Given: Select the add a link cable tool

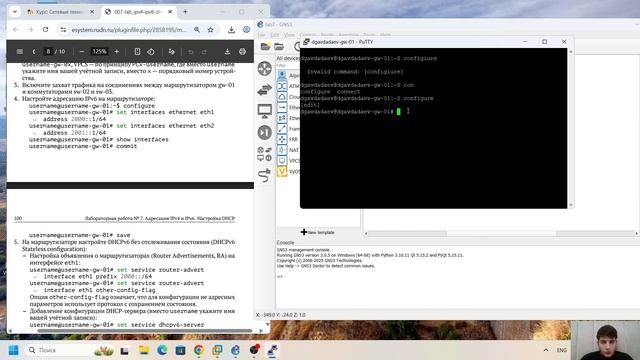Looking at the screenshot, I should [x=264, y=175].
